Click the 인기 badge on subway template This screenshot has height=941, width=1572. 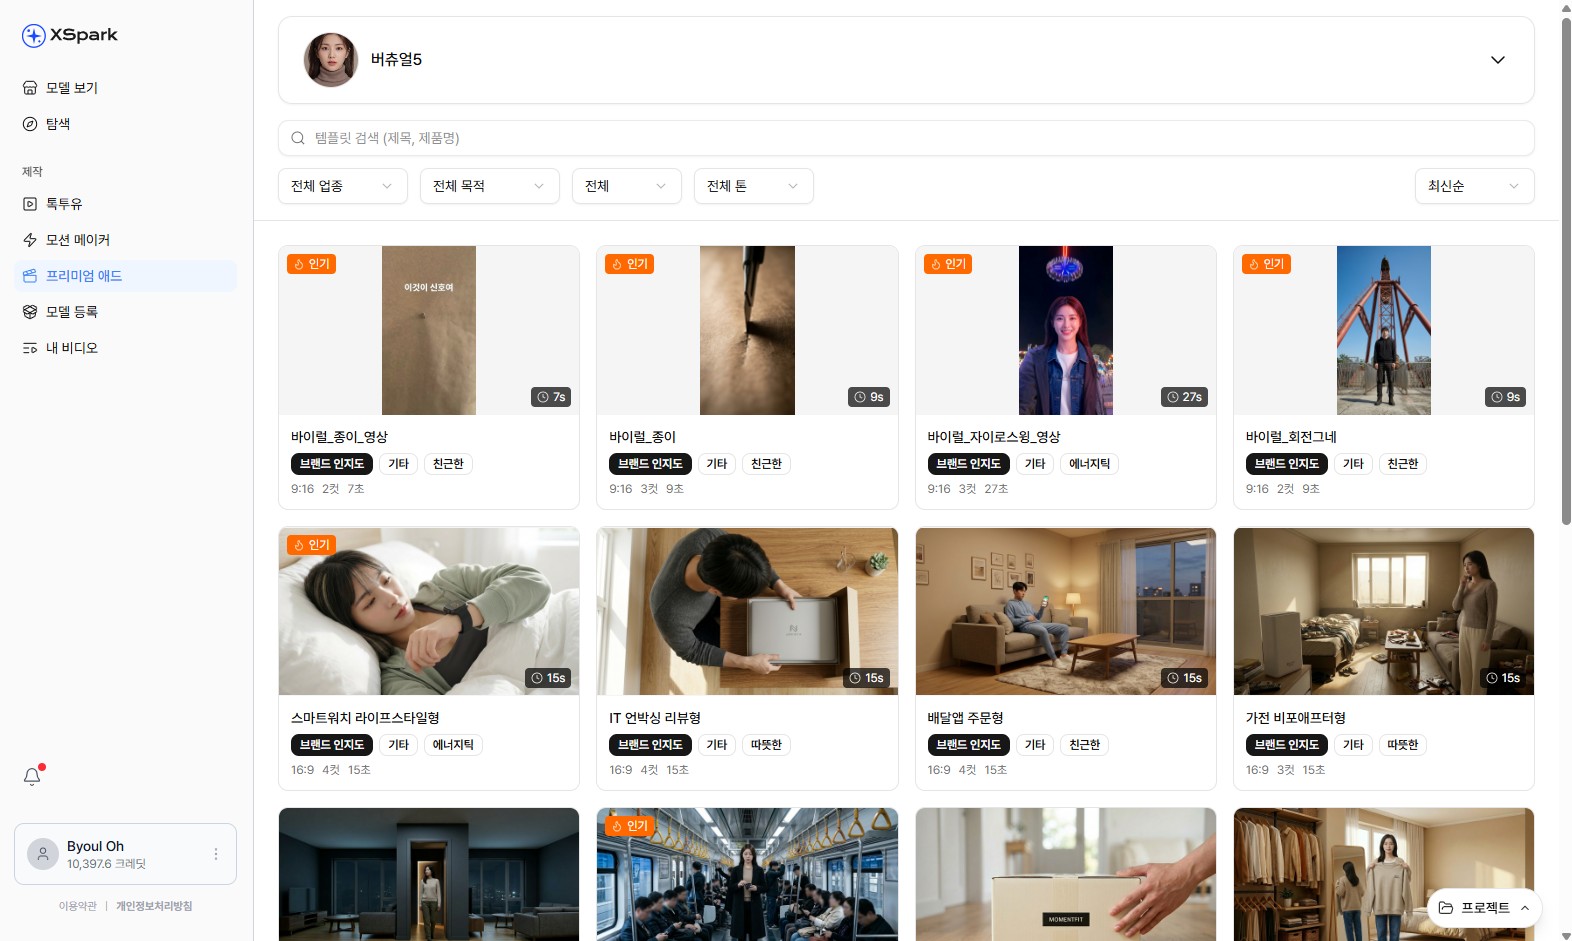click(630, 826)
